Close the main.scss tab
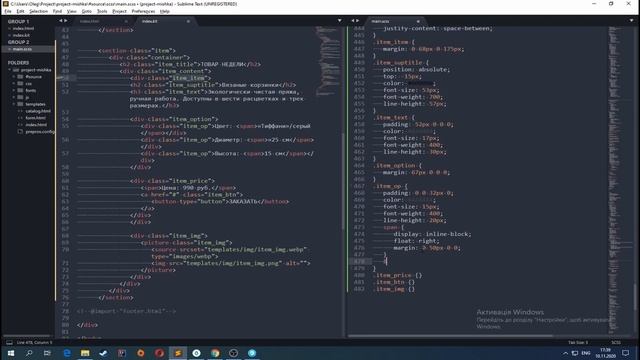Screen dimensions: 640x360 [x=418, y=21]
